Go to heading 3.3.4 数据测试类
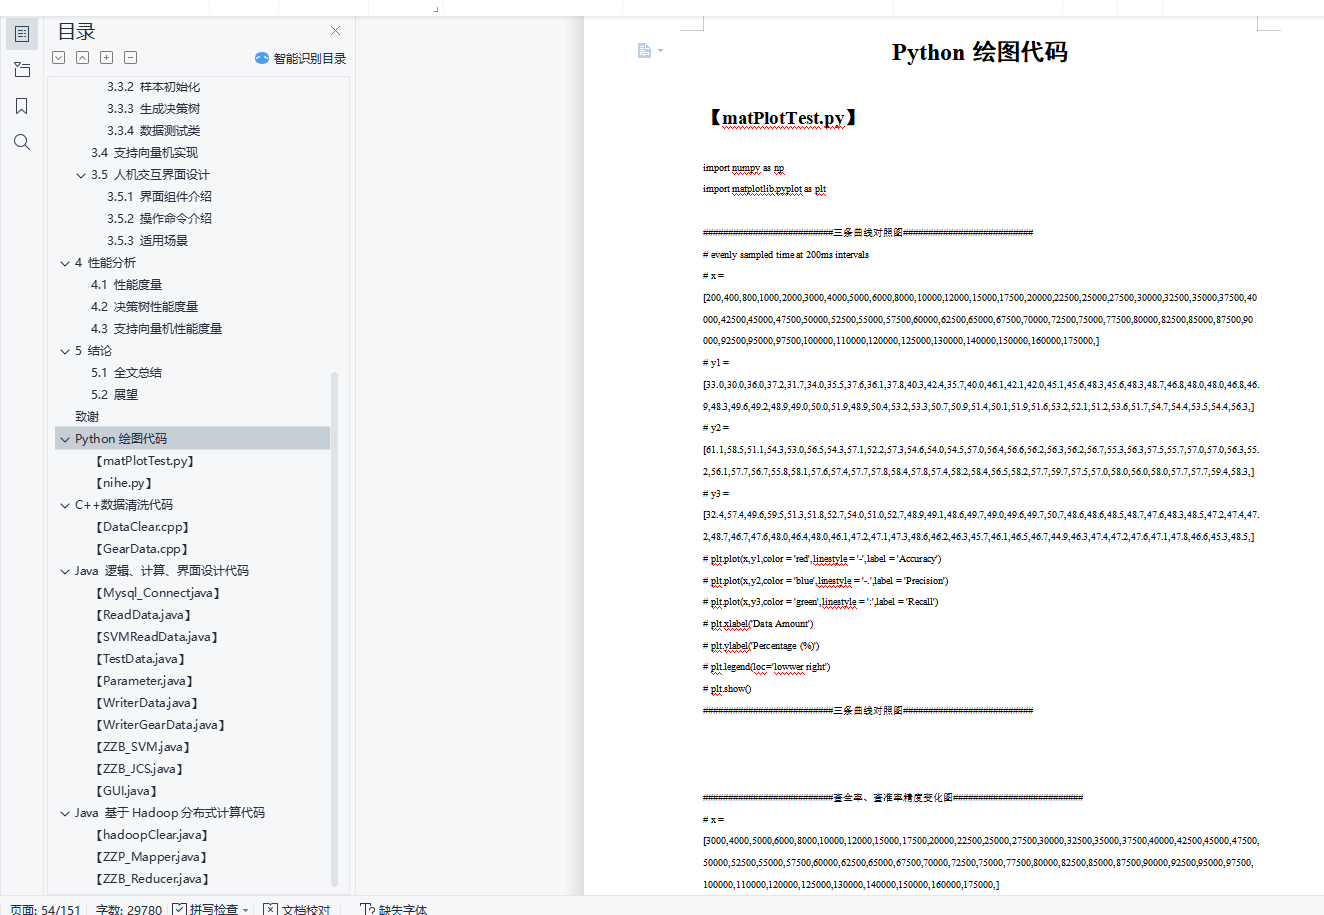1324x915 pixels. point(153,131)
